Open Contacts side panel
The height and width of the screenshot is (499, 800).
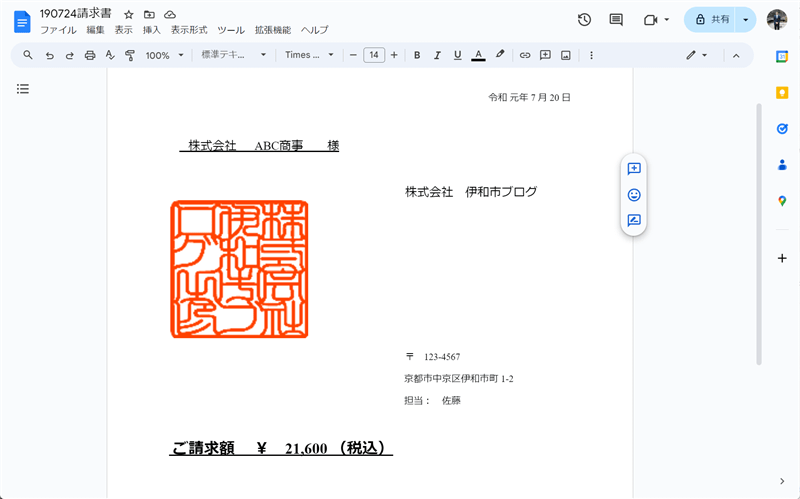(x=782, y=165)
